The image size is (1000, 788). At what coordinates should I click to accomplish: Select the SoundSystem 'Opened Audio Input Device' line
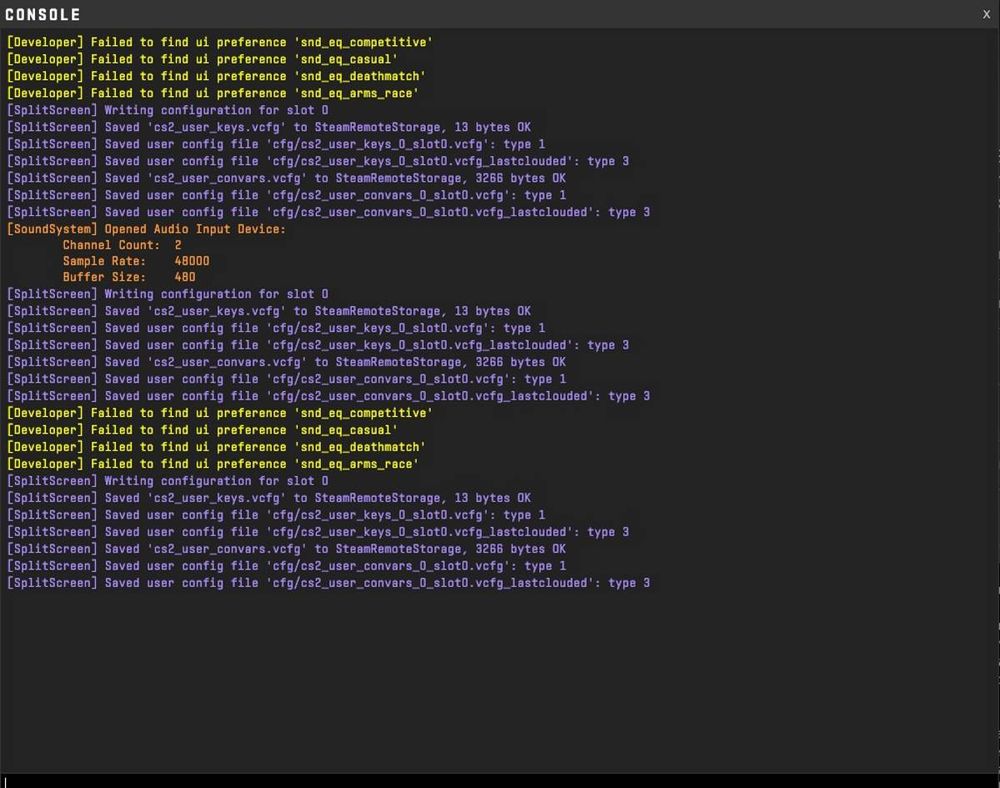[146, 229]
